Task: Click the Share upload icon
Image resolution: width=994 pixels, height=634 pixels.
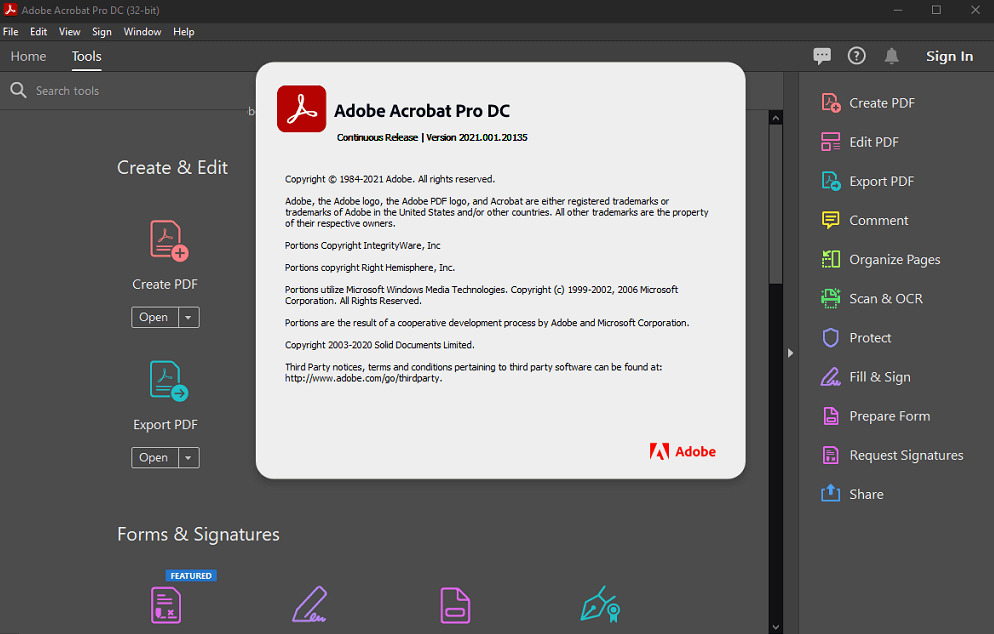Action: pos(830,494)
